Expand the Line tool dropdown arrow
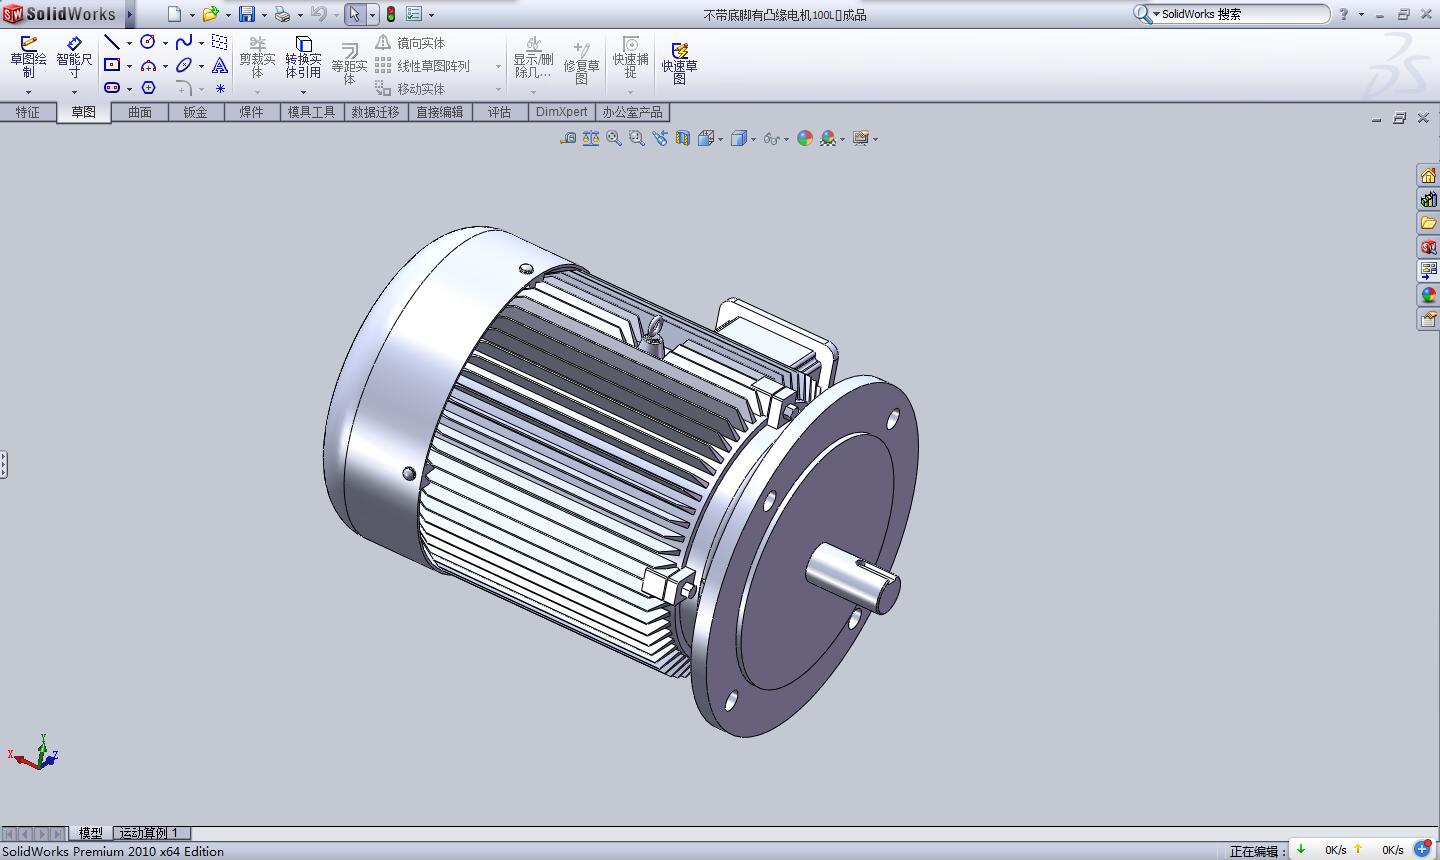 tap(129, 43)
